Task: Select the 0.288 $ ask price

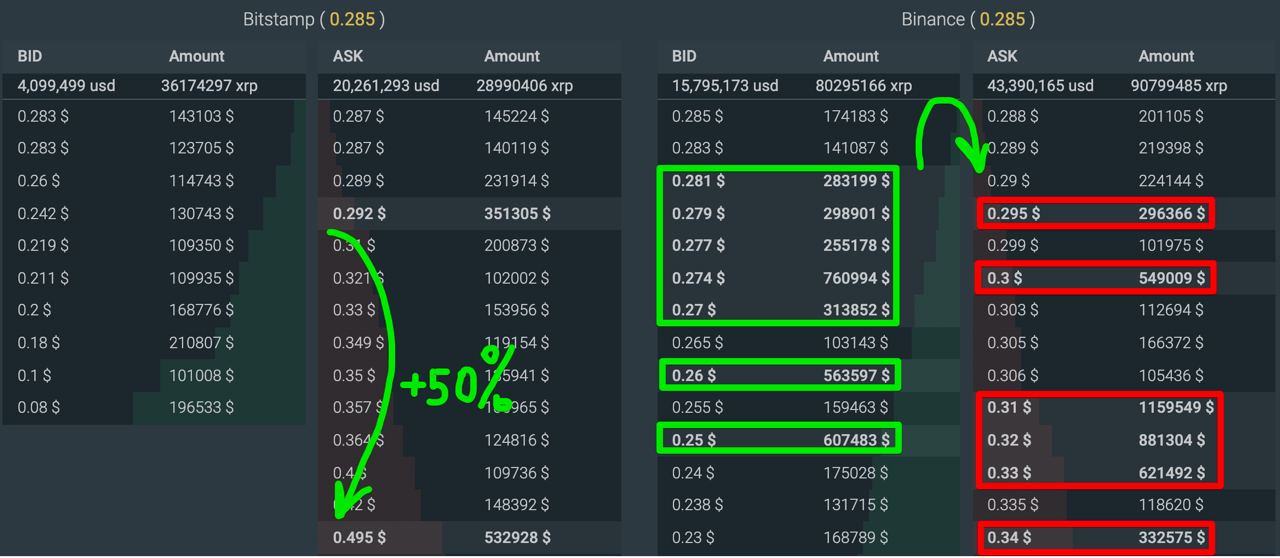Action: [1013, 116]
